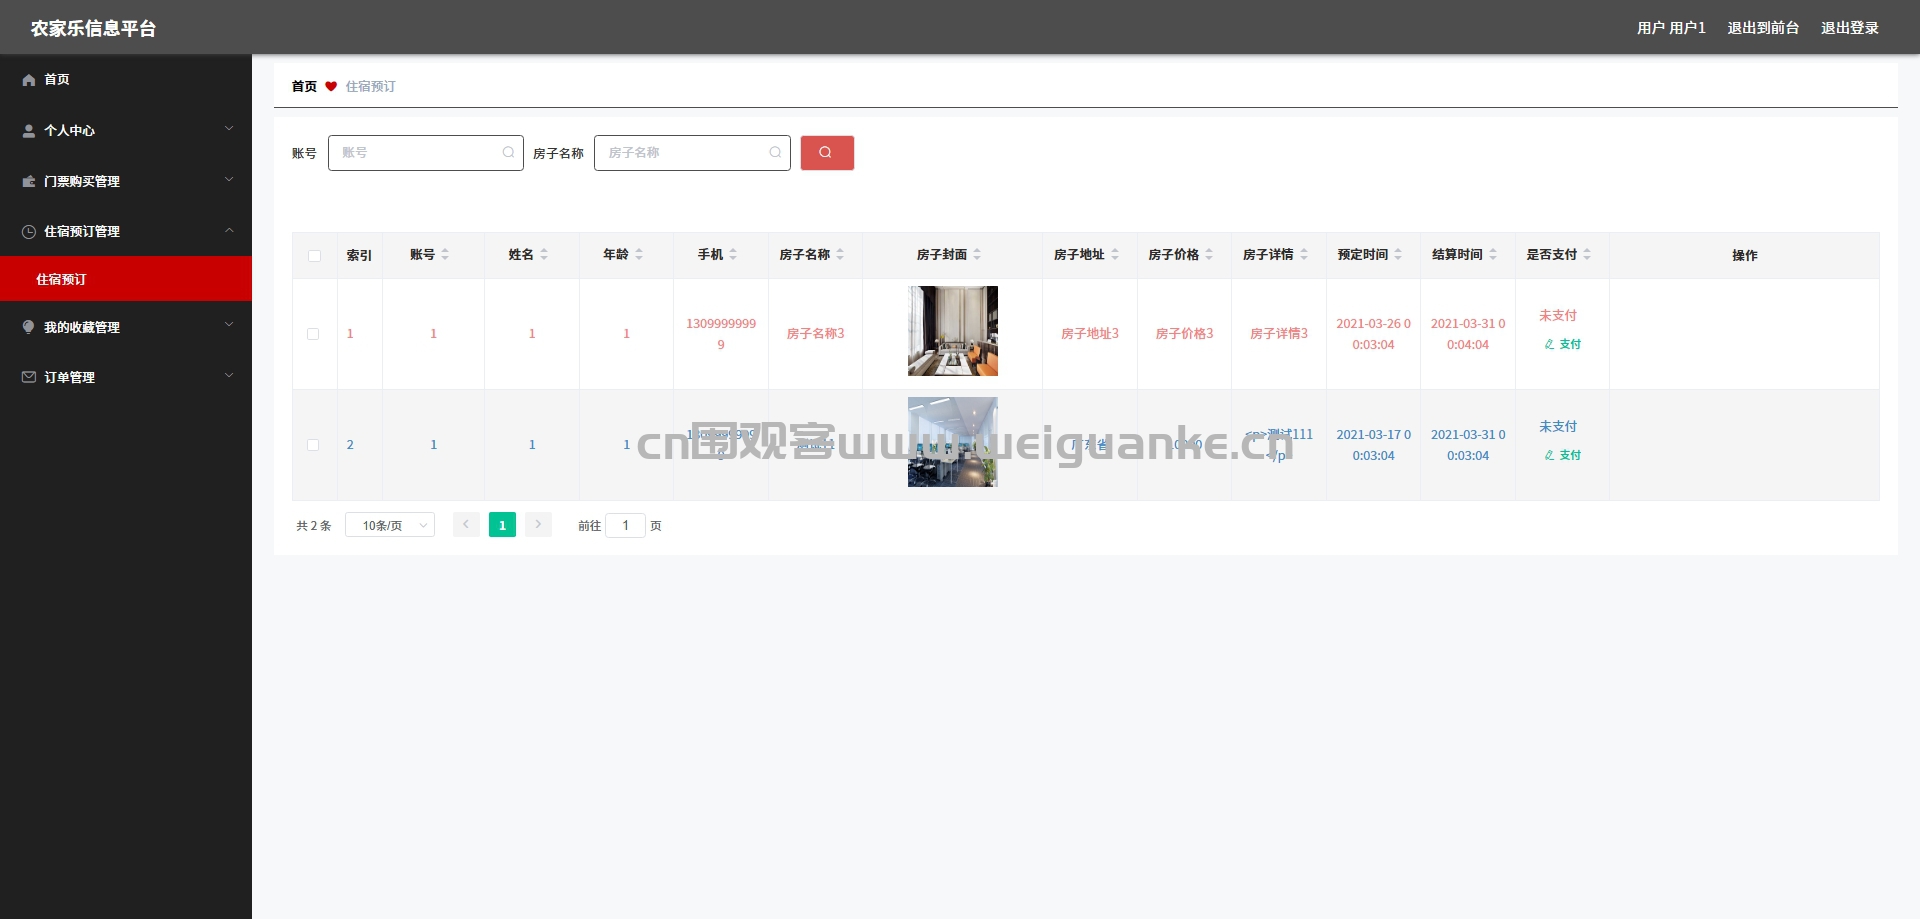Focus the 房子名称 search input field

pyautogui.click(x=692, y=153)
